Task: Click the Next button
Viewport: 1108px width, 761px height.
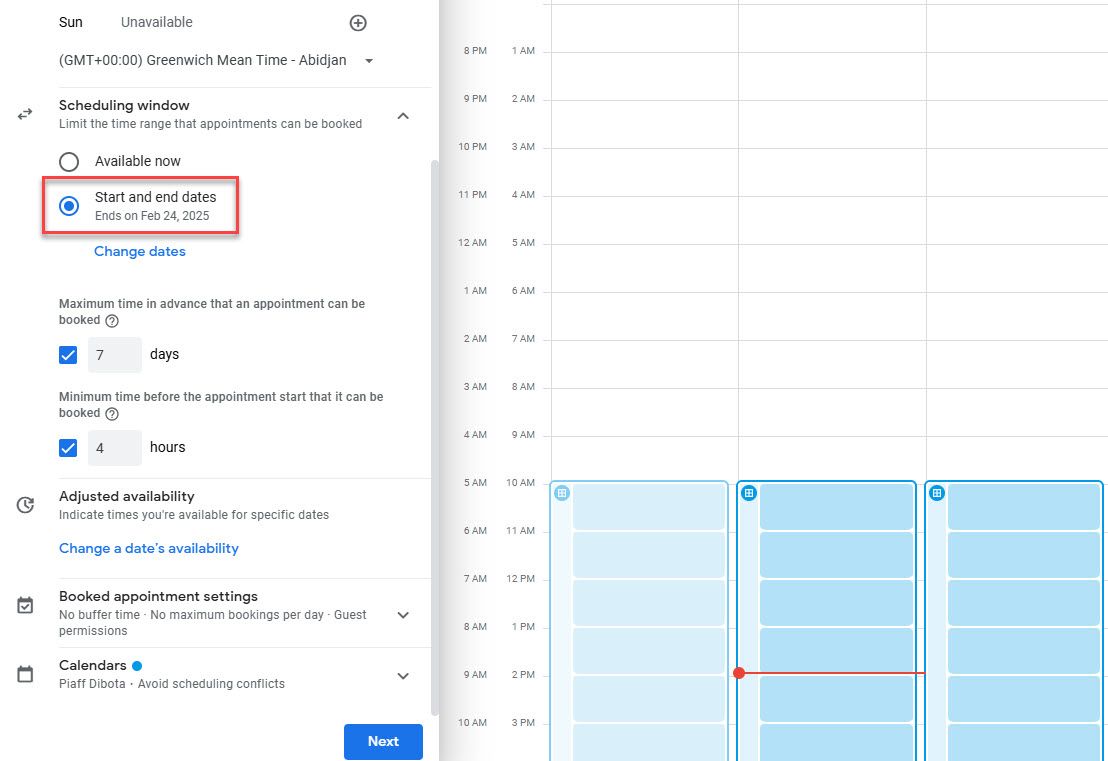Action: [383, 741]
